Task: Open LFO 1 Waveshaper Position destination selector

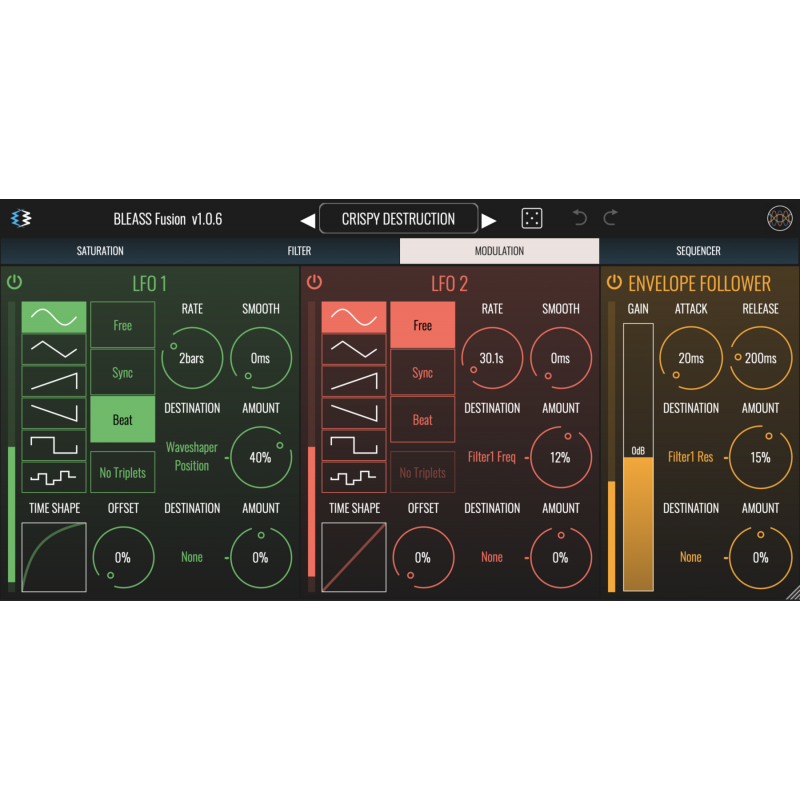Action: tap(192, 457)
